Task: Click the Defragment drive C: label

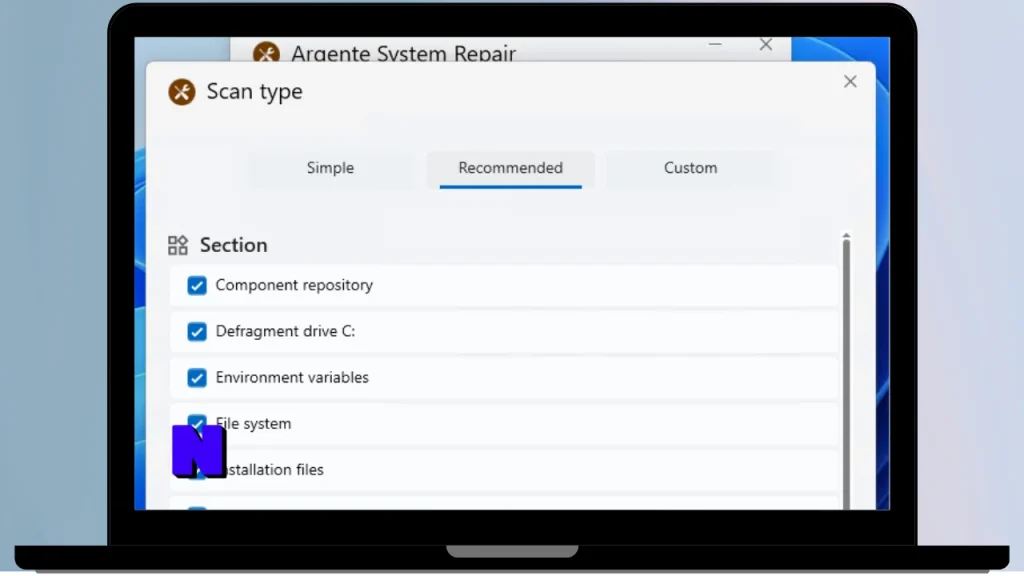Action: point(285,332)
